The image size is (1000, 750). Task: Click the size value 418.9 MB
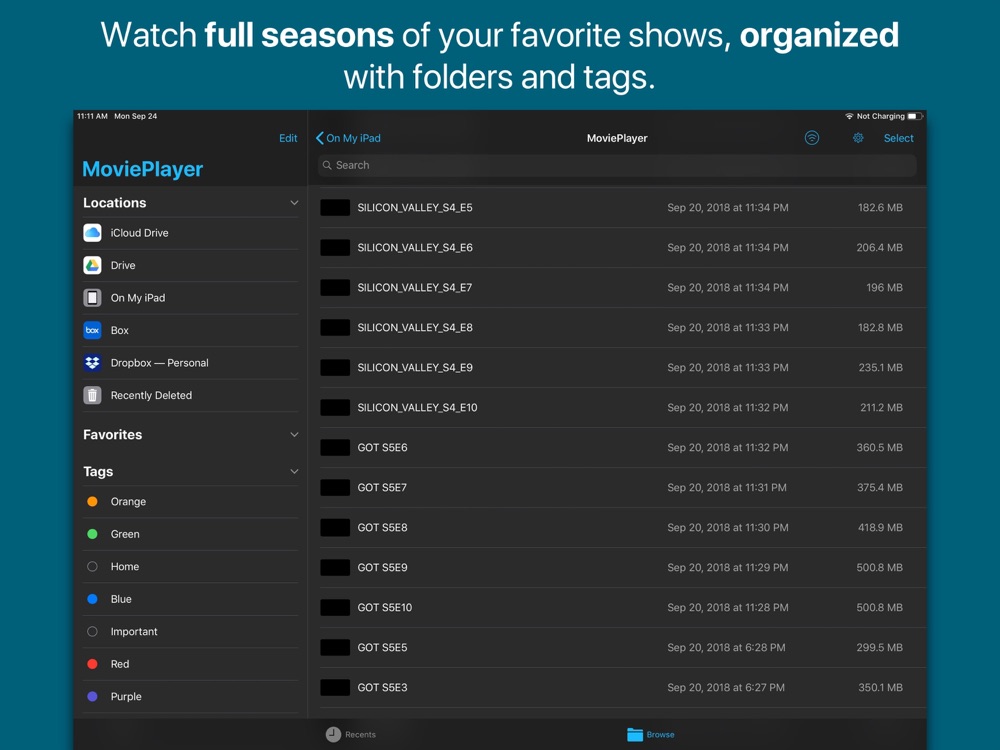click(x=879, y=528)
